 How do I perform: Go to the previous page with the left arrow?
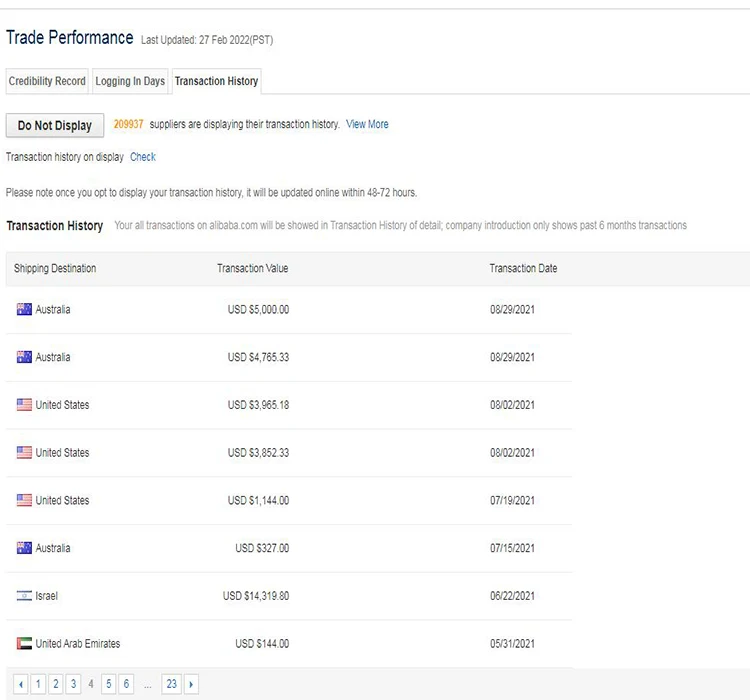20,684
